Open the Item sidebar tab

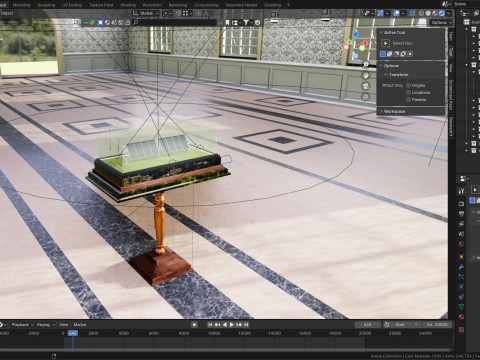450,36
